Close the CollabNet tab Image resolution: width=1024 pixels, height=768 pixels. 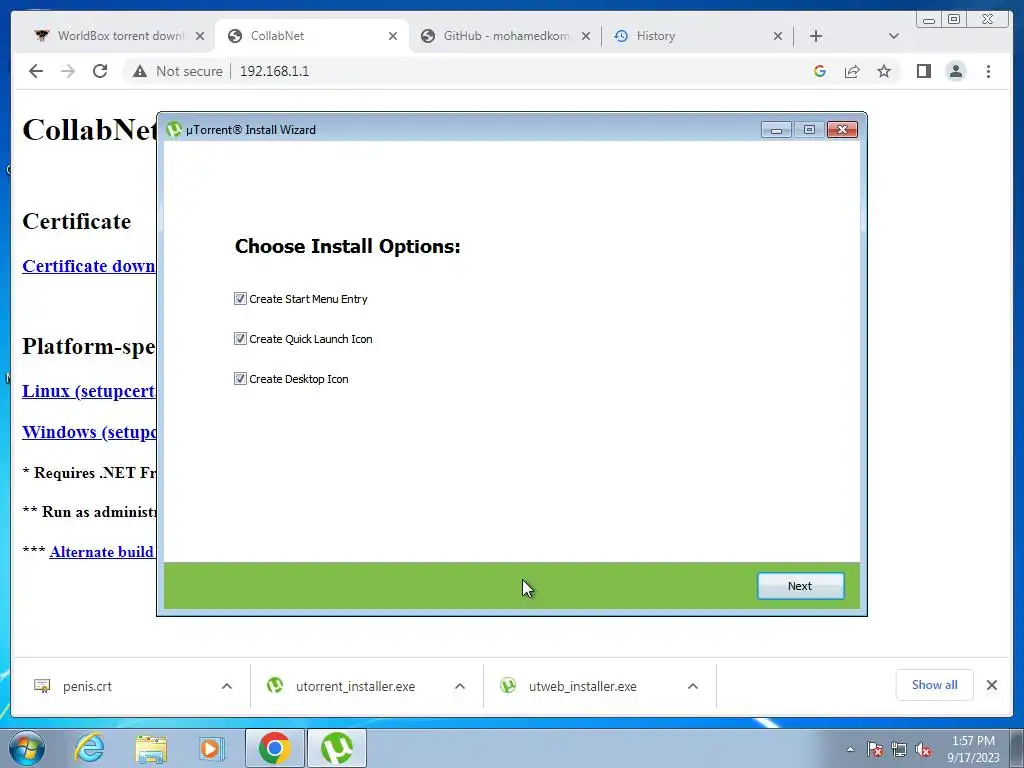(x=392, y=36)
